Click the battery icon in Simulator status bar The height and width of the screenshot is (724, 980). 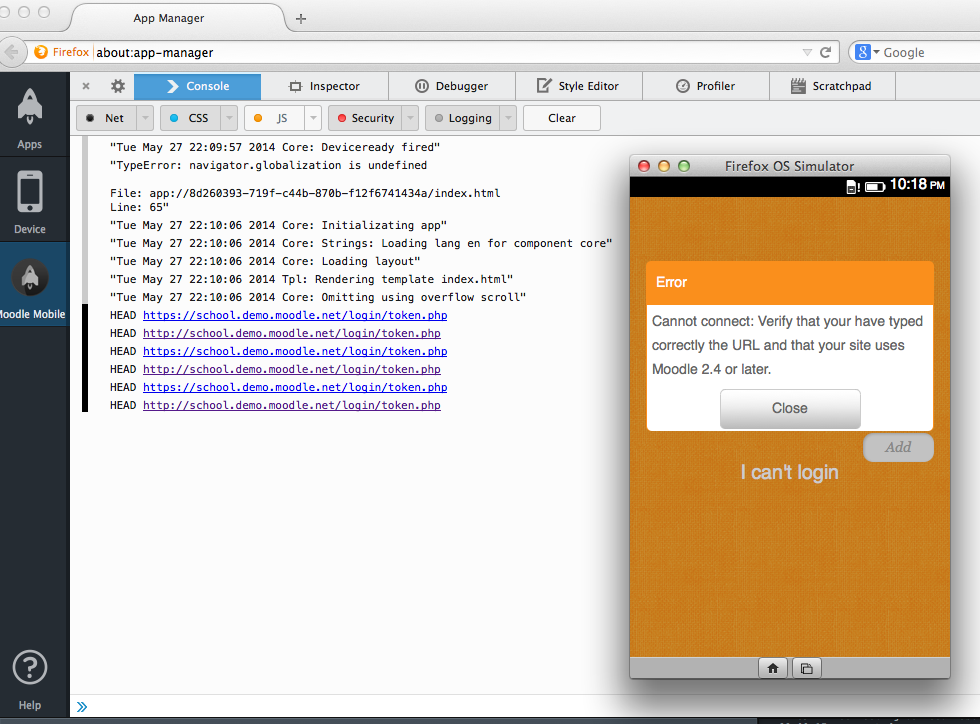pyautogui.click(x=875, y=186)
